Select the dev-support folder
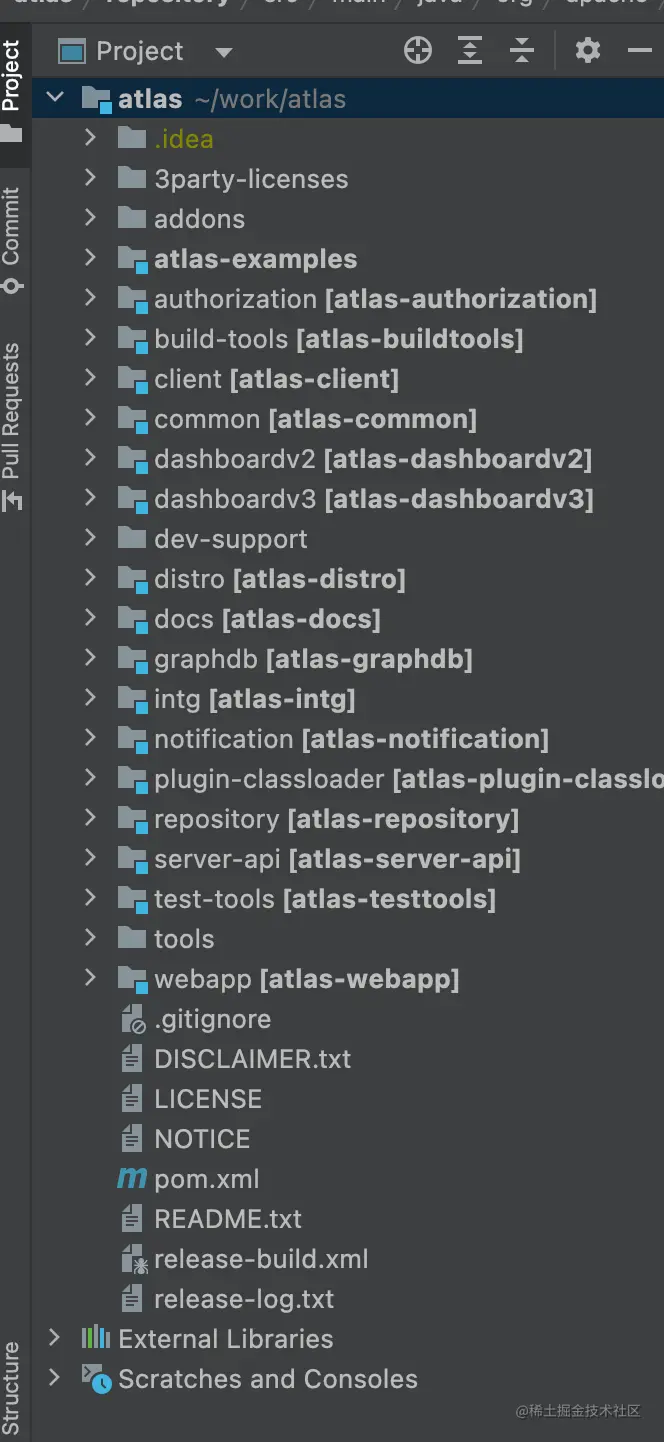This screenshot has width=664, height=1442. pos(230,539)
